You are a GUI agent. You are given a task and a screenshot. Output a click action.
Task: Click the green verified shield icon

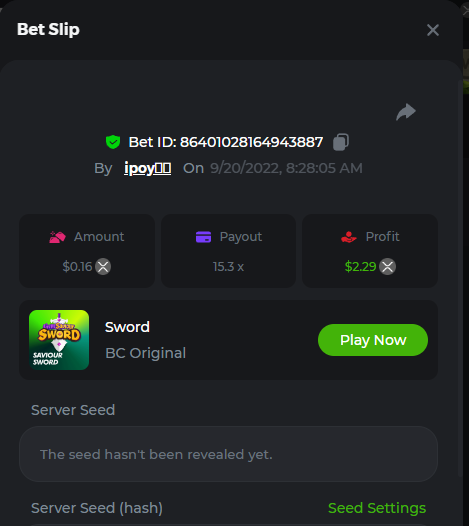(x=113, y=142)
